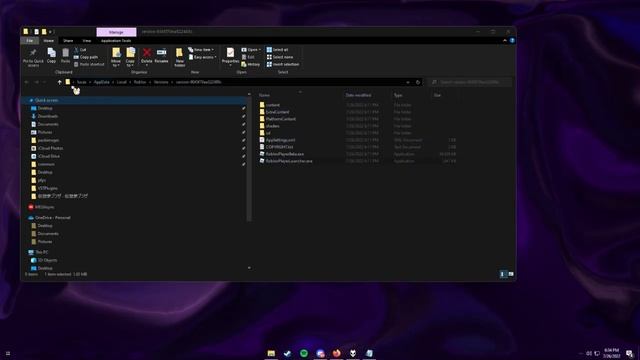Go up one folder level arrow
Viewport: 640px width, 360px height.
60,82
